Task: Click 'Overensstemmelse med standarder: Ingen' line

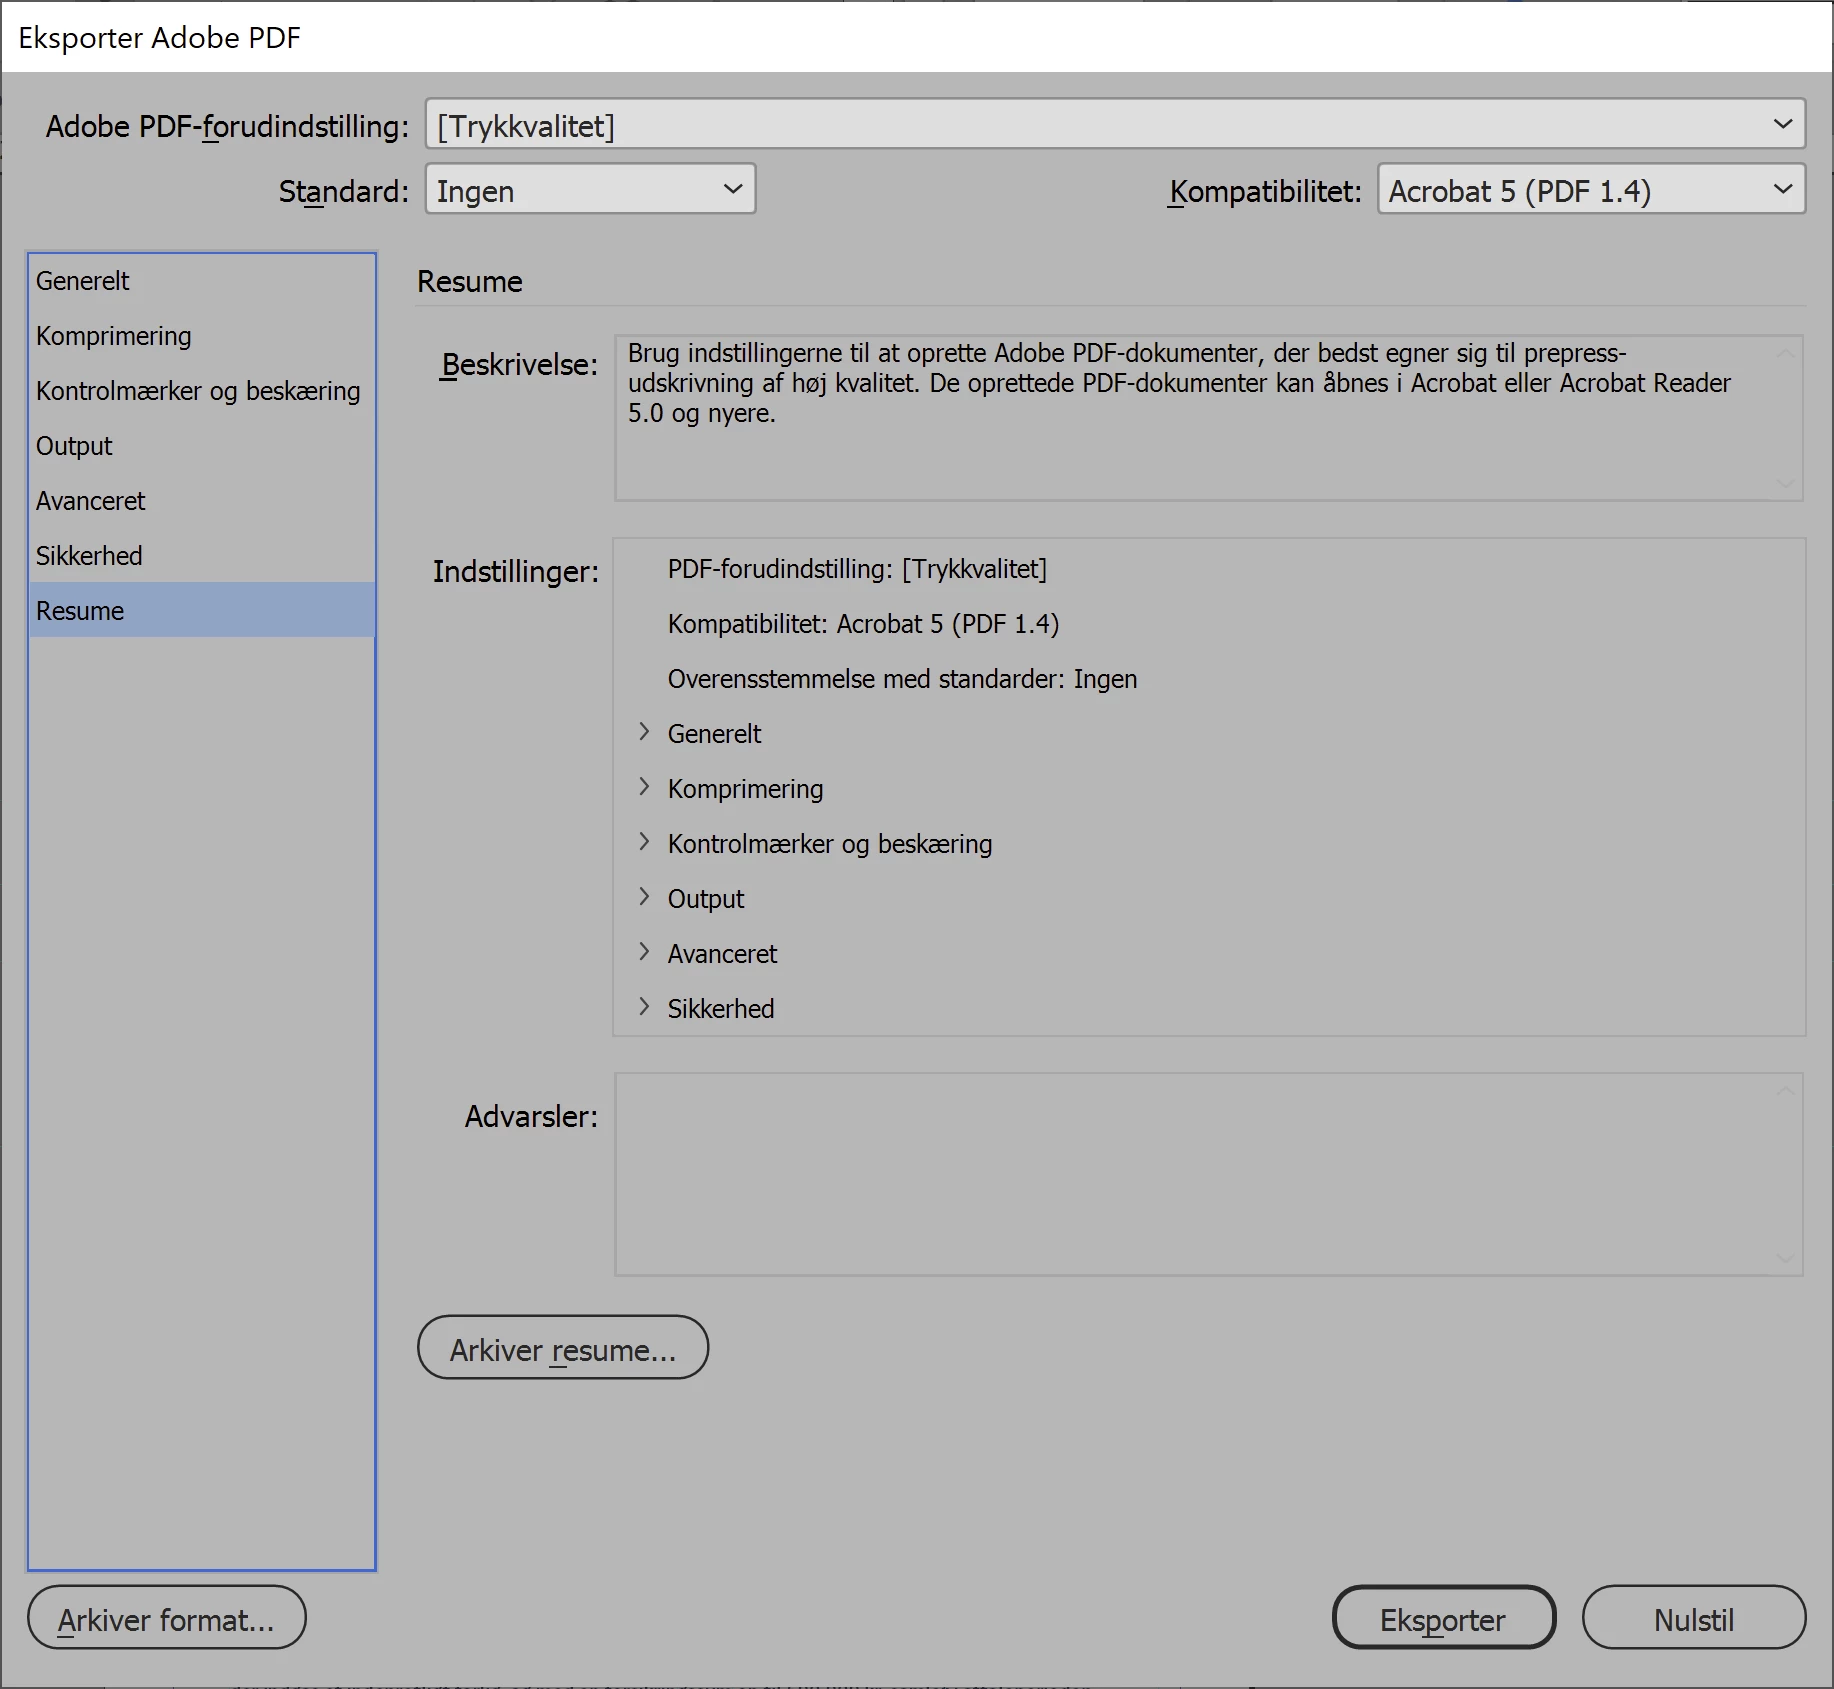Action: tap(902, 679)
